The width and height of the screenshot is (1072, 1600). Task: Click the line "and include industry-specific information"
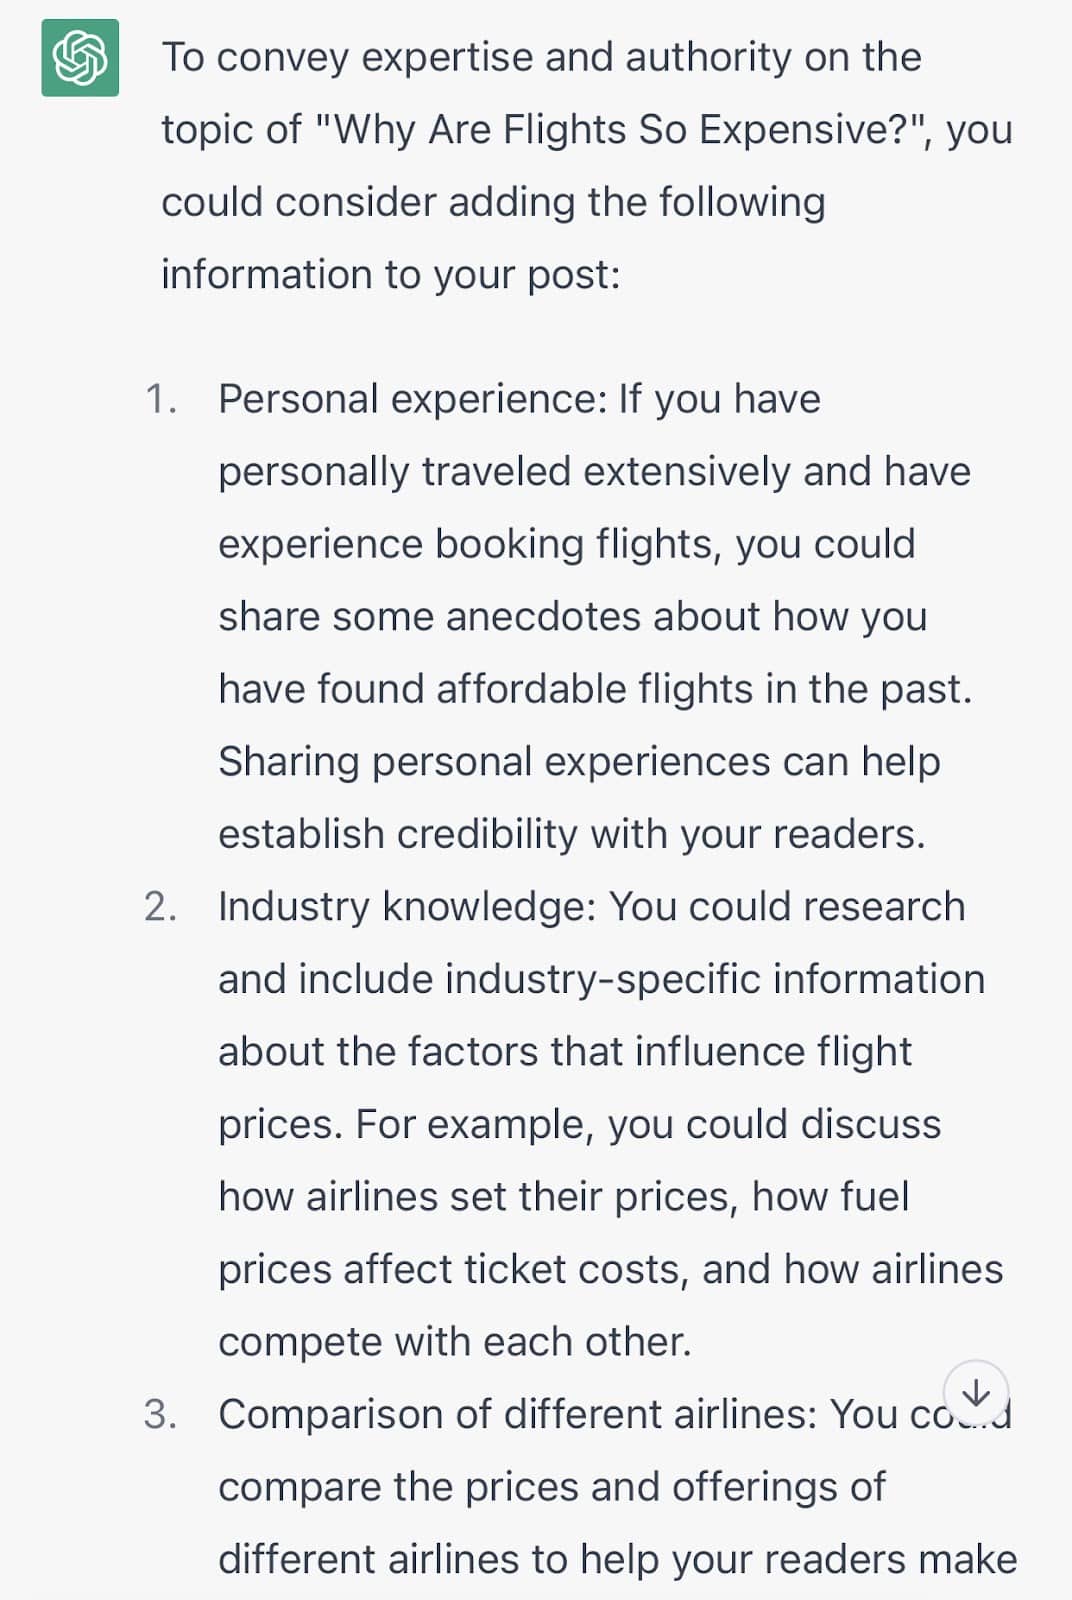(601, 979)
